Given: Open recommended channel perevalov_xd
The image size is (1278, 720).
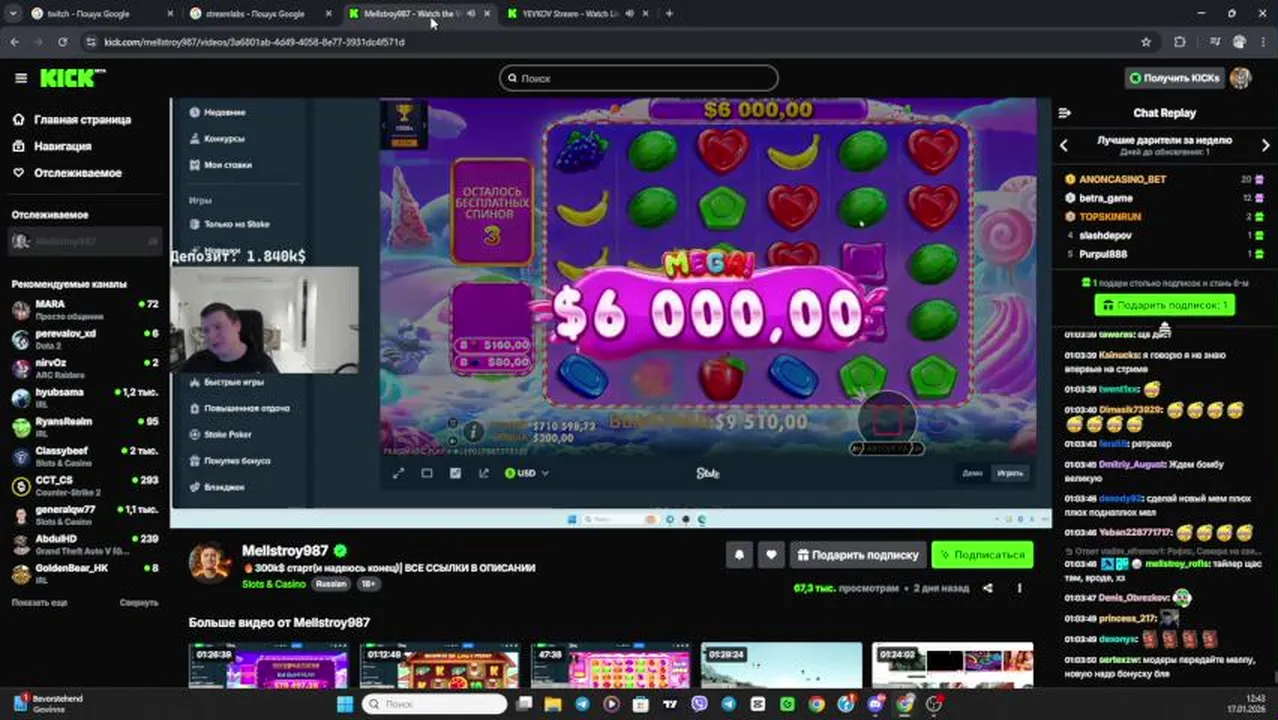Looking at the screenshot, I should click(84, 338).
